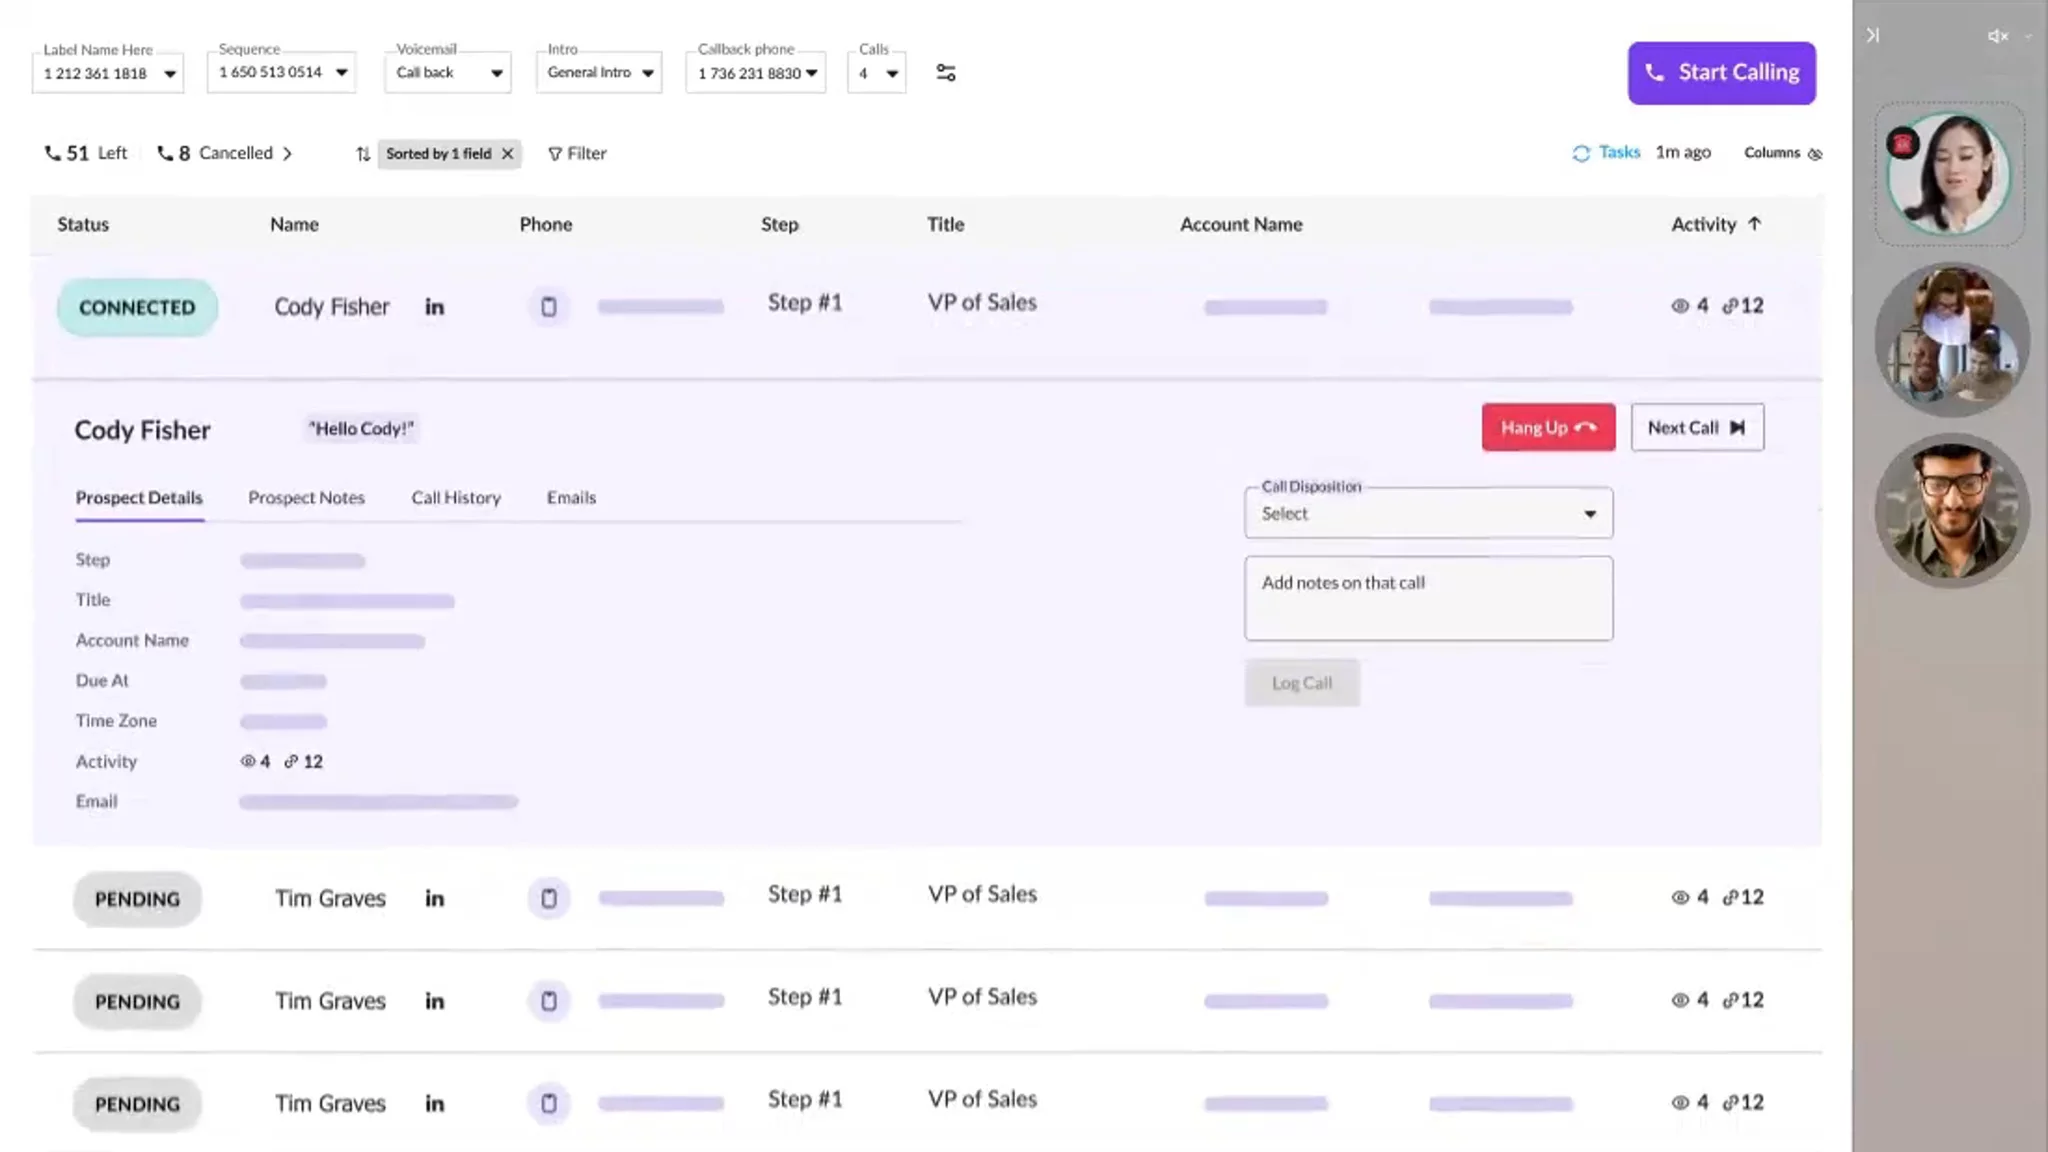Viewport: 2048px width, 1152px height.
Task: Click the red phone badge on woman's avatar
Action: [x=1902, y=145]
